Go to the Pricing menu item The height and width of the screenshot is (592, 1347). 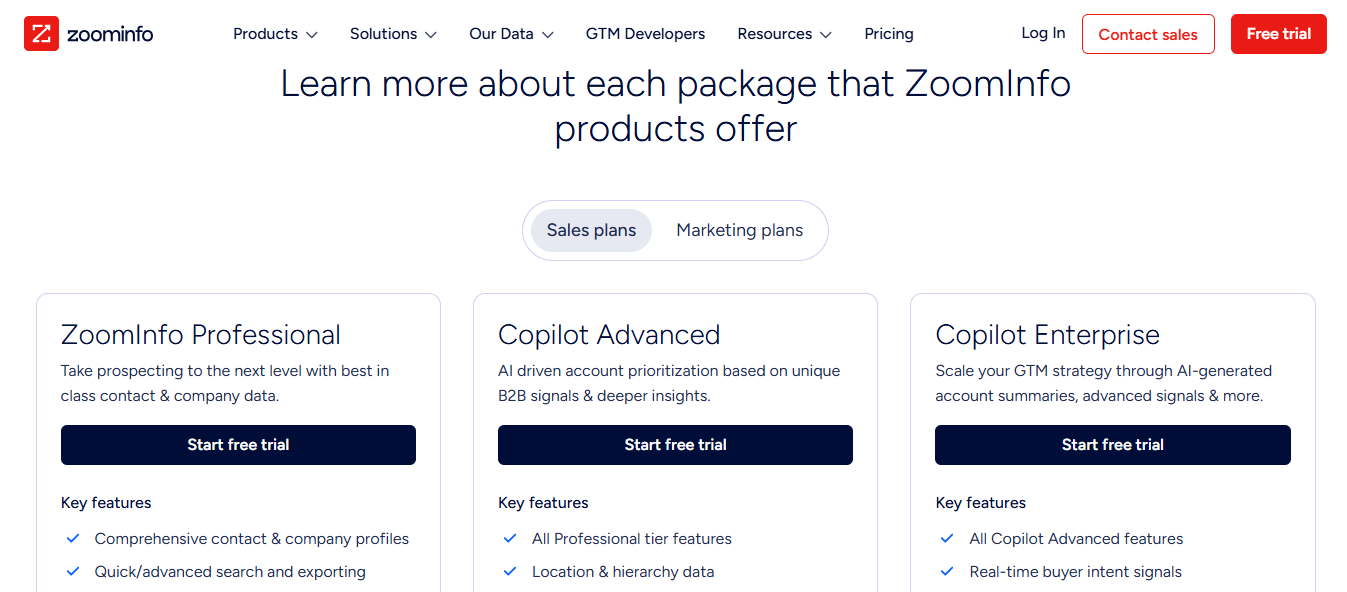888,33
